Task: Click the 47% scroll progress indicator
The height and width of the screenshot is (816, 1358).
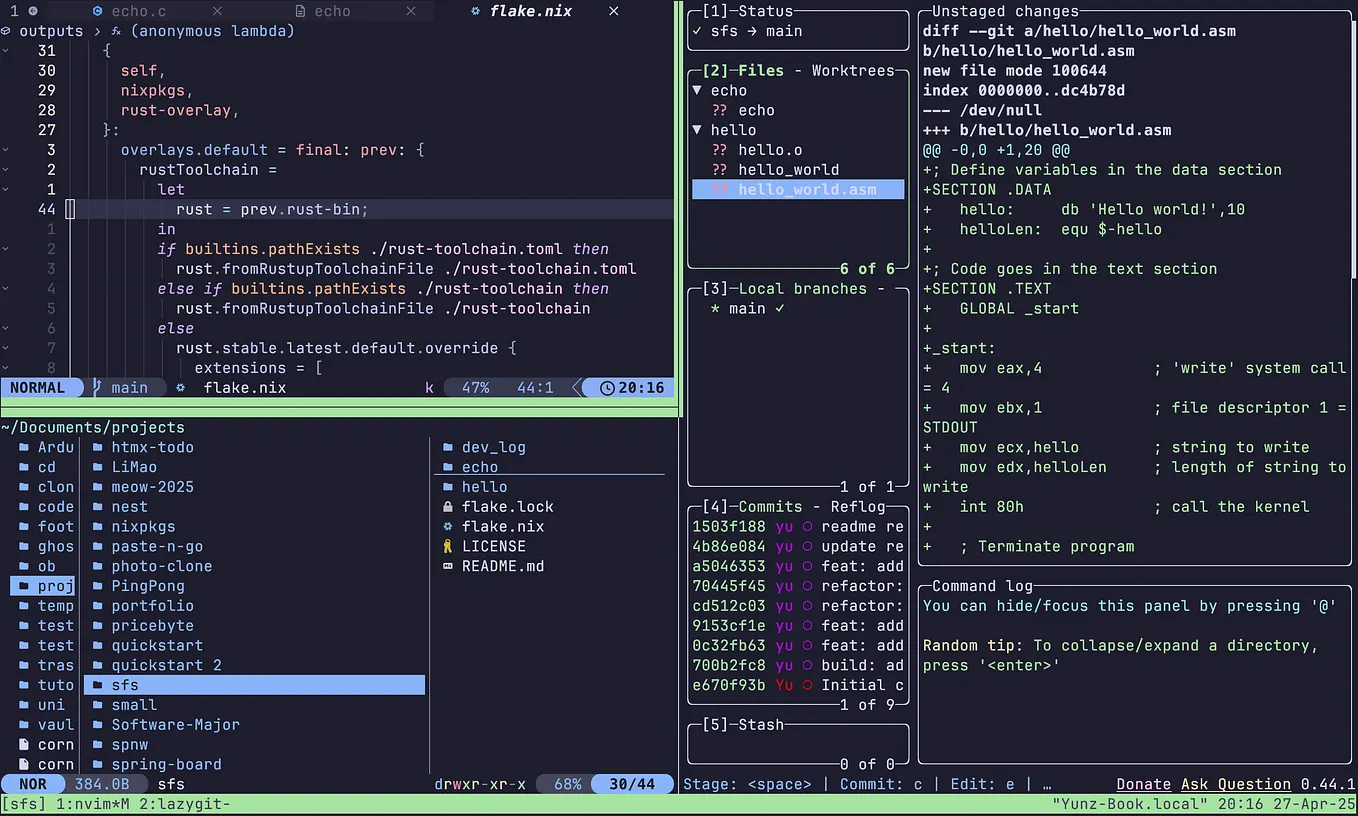Action: pyautogui.click(x=474, y=387)
